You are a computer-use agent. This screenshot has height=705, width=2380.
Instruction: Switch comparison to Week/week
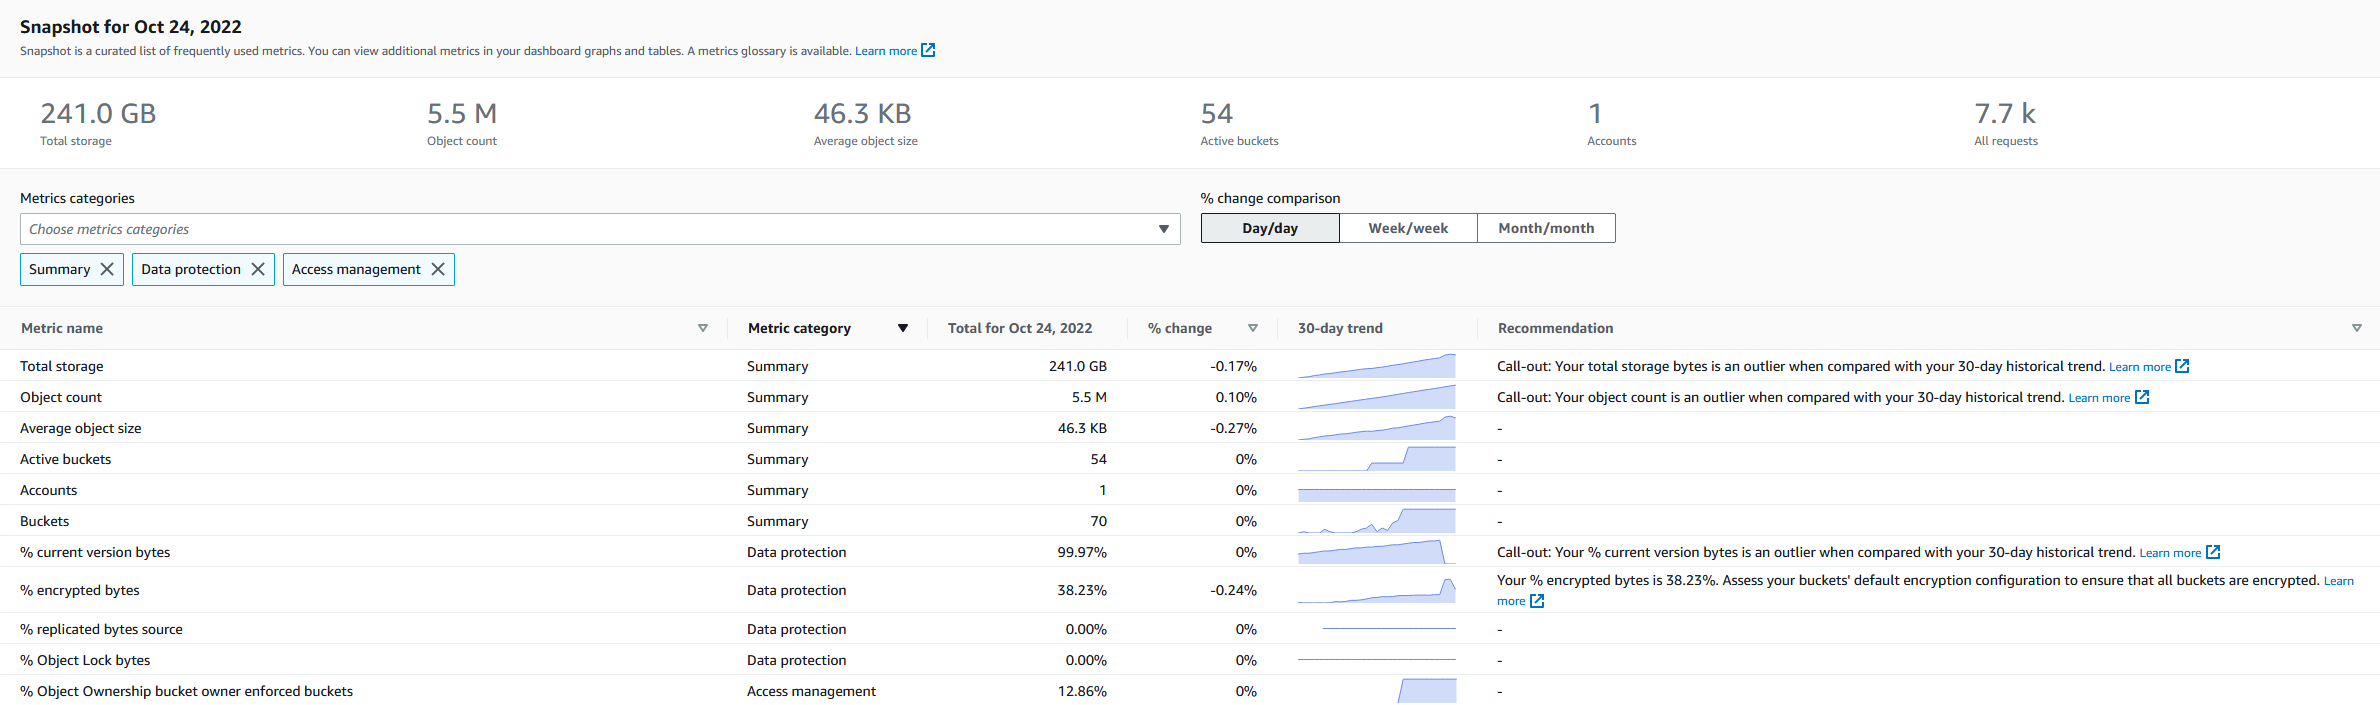pos(1408,228)
